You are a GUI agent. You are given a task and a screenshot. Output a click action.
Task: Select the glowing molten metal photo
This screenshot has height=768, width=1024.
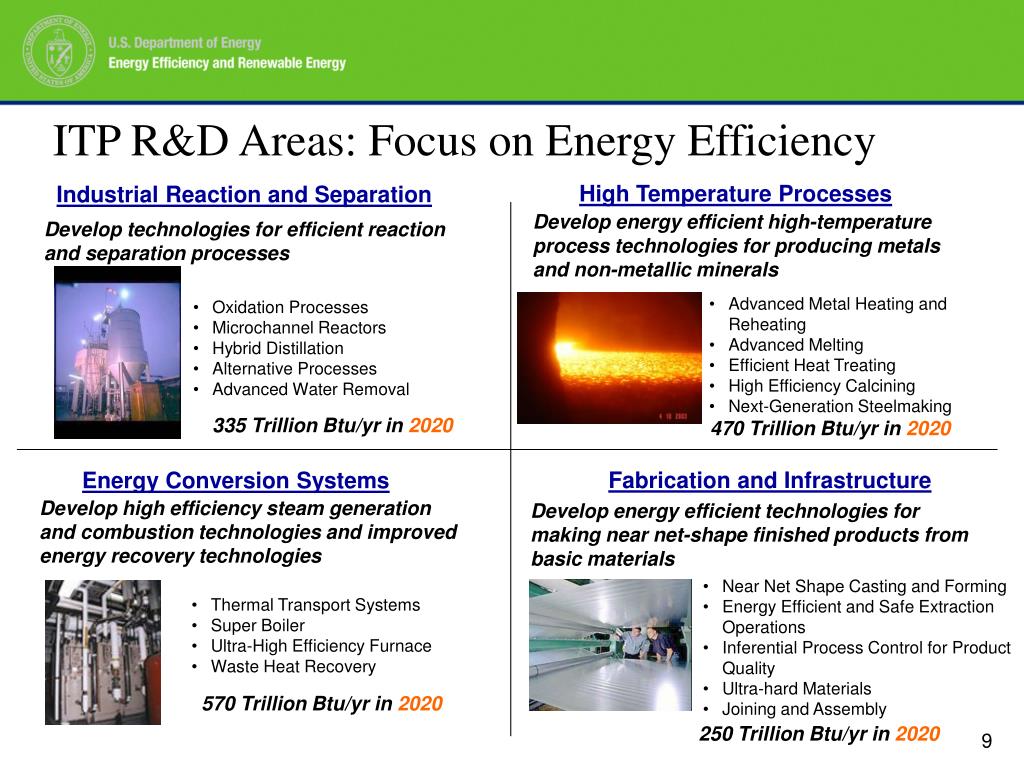coord(609,358)
